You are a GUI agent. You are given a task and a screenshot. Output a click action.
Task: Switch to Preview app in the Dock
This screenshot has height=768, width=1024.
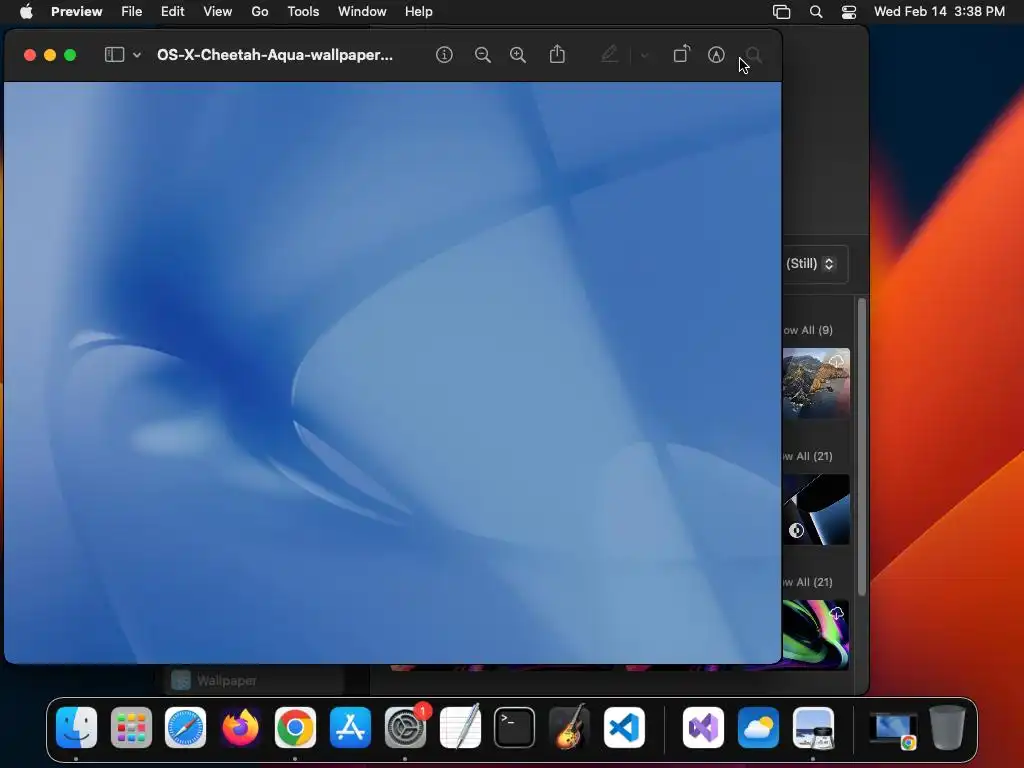coord(813,728)
